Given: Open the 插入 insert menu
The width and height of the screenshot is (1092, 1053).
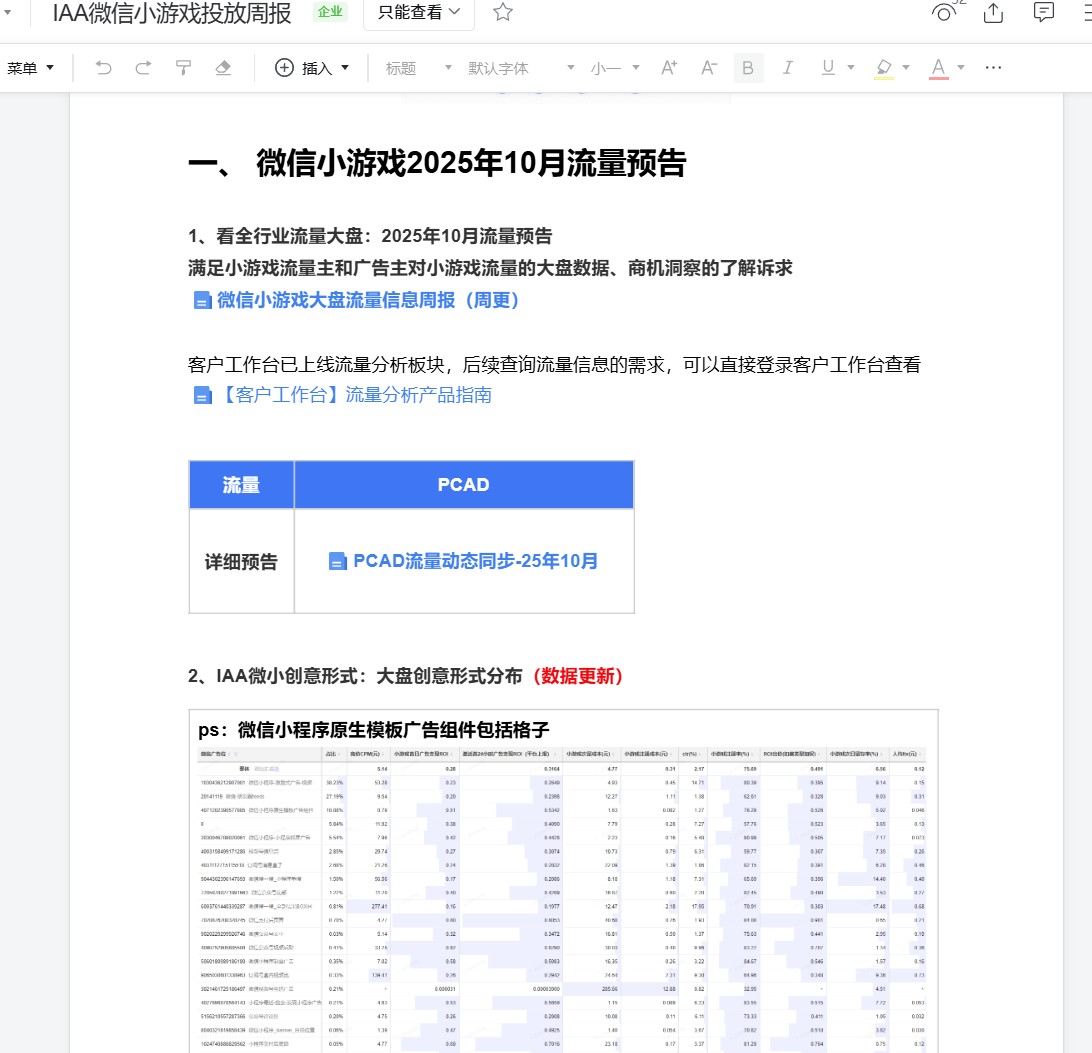Looking at the screenshot, I should [x=312, y=68].
